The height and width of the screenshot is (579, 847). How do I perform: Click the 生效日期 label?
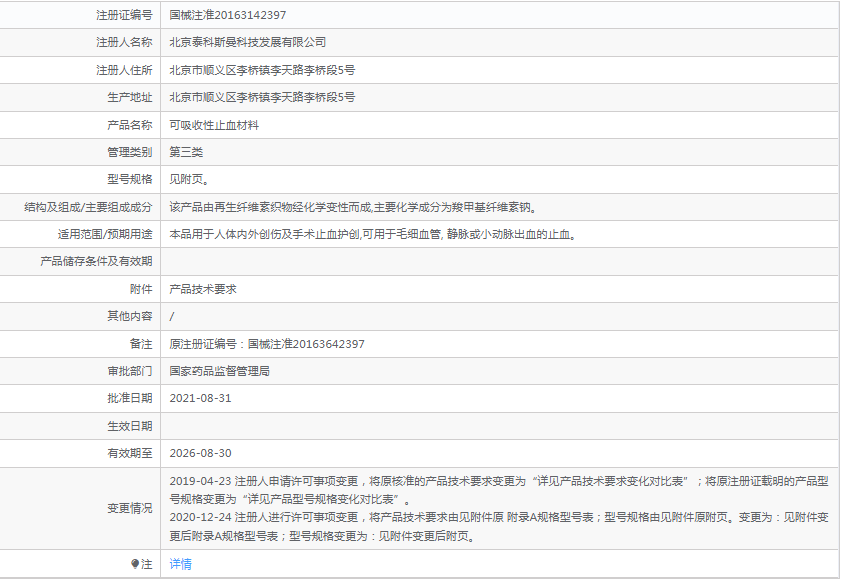pos(130,426)
